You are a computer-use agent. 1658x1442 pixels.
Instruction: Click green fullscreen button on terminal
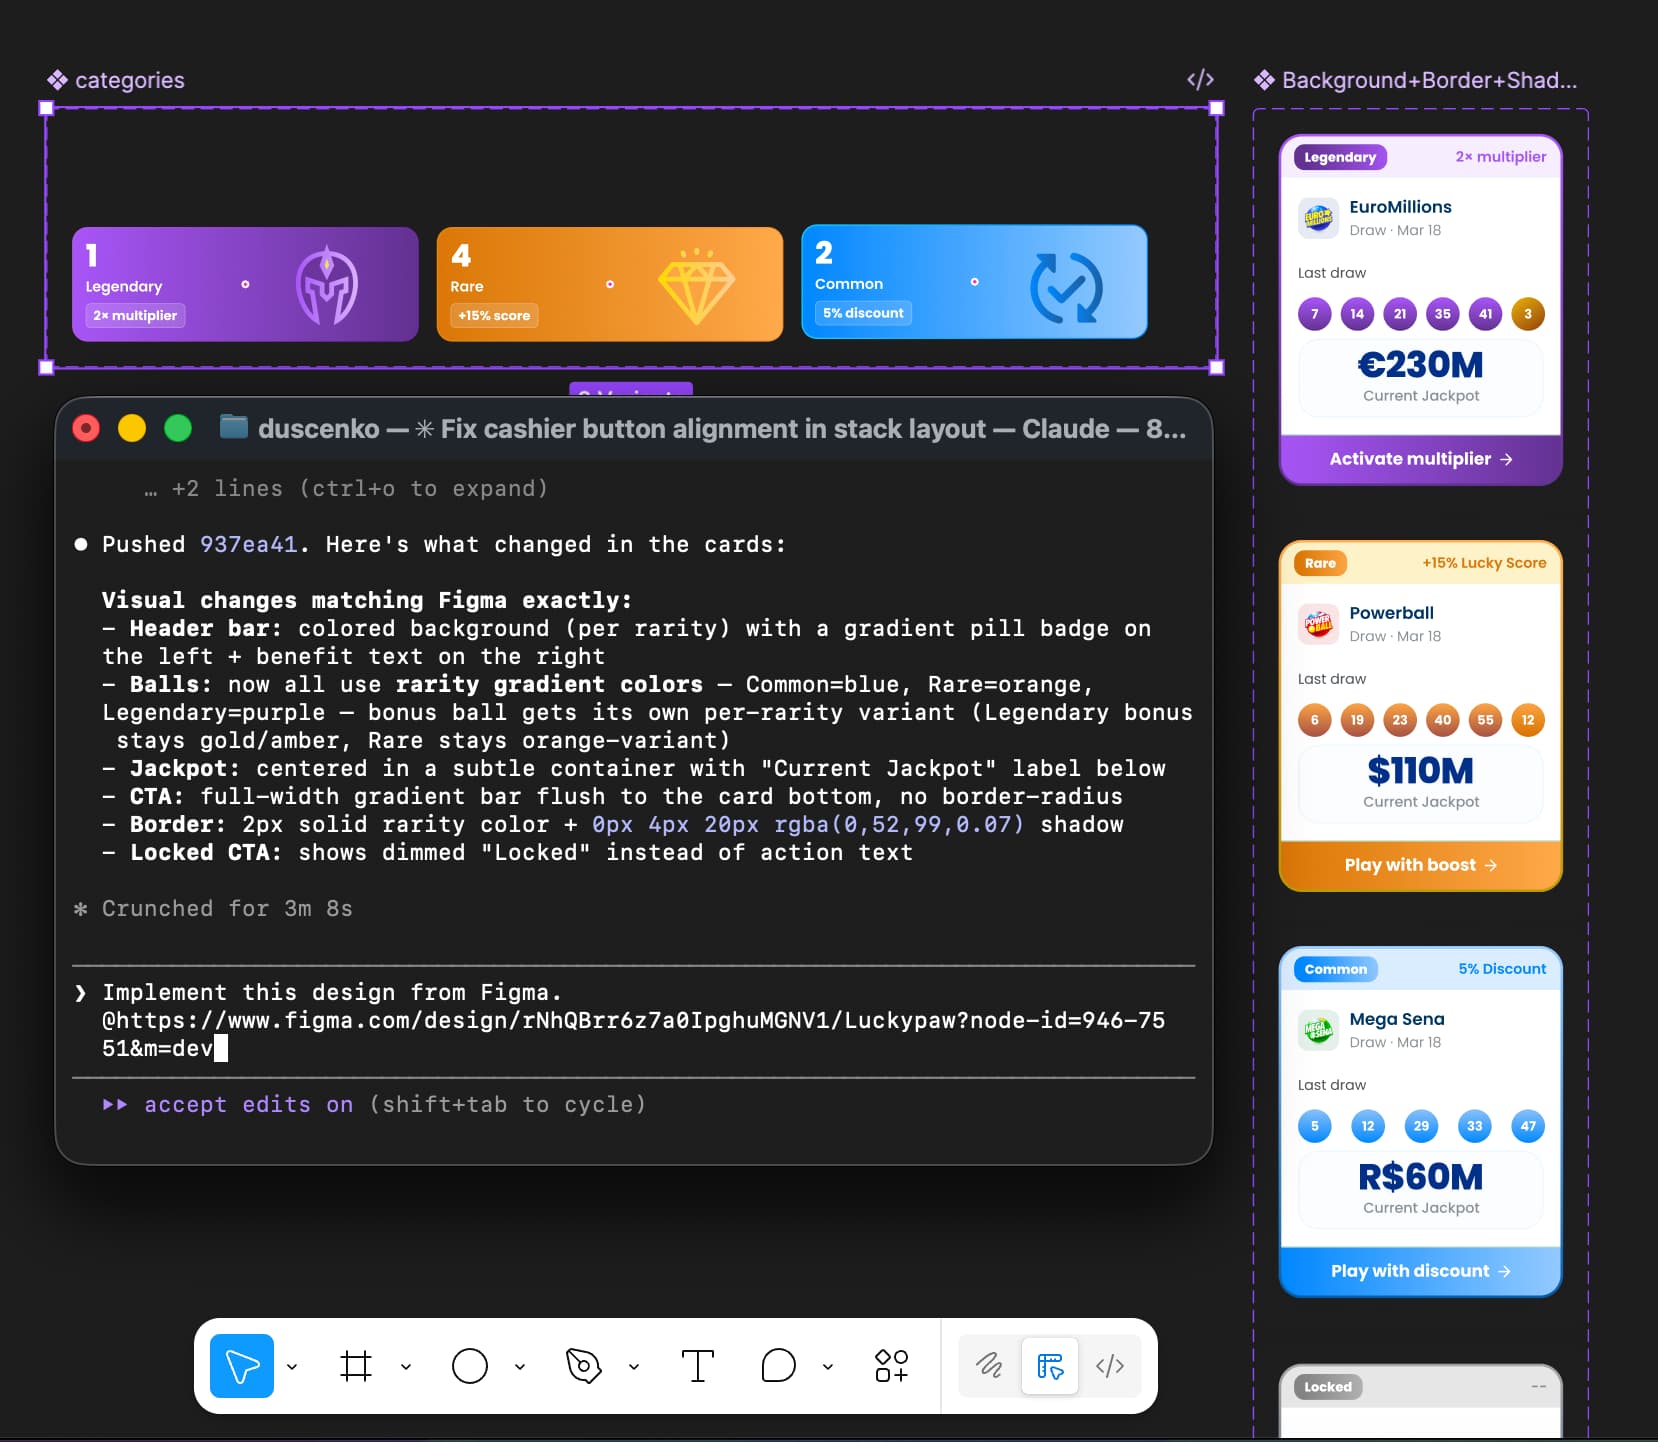pyautogui.click(x=178, y=428)
